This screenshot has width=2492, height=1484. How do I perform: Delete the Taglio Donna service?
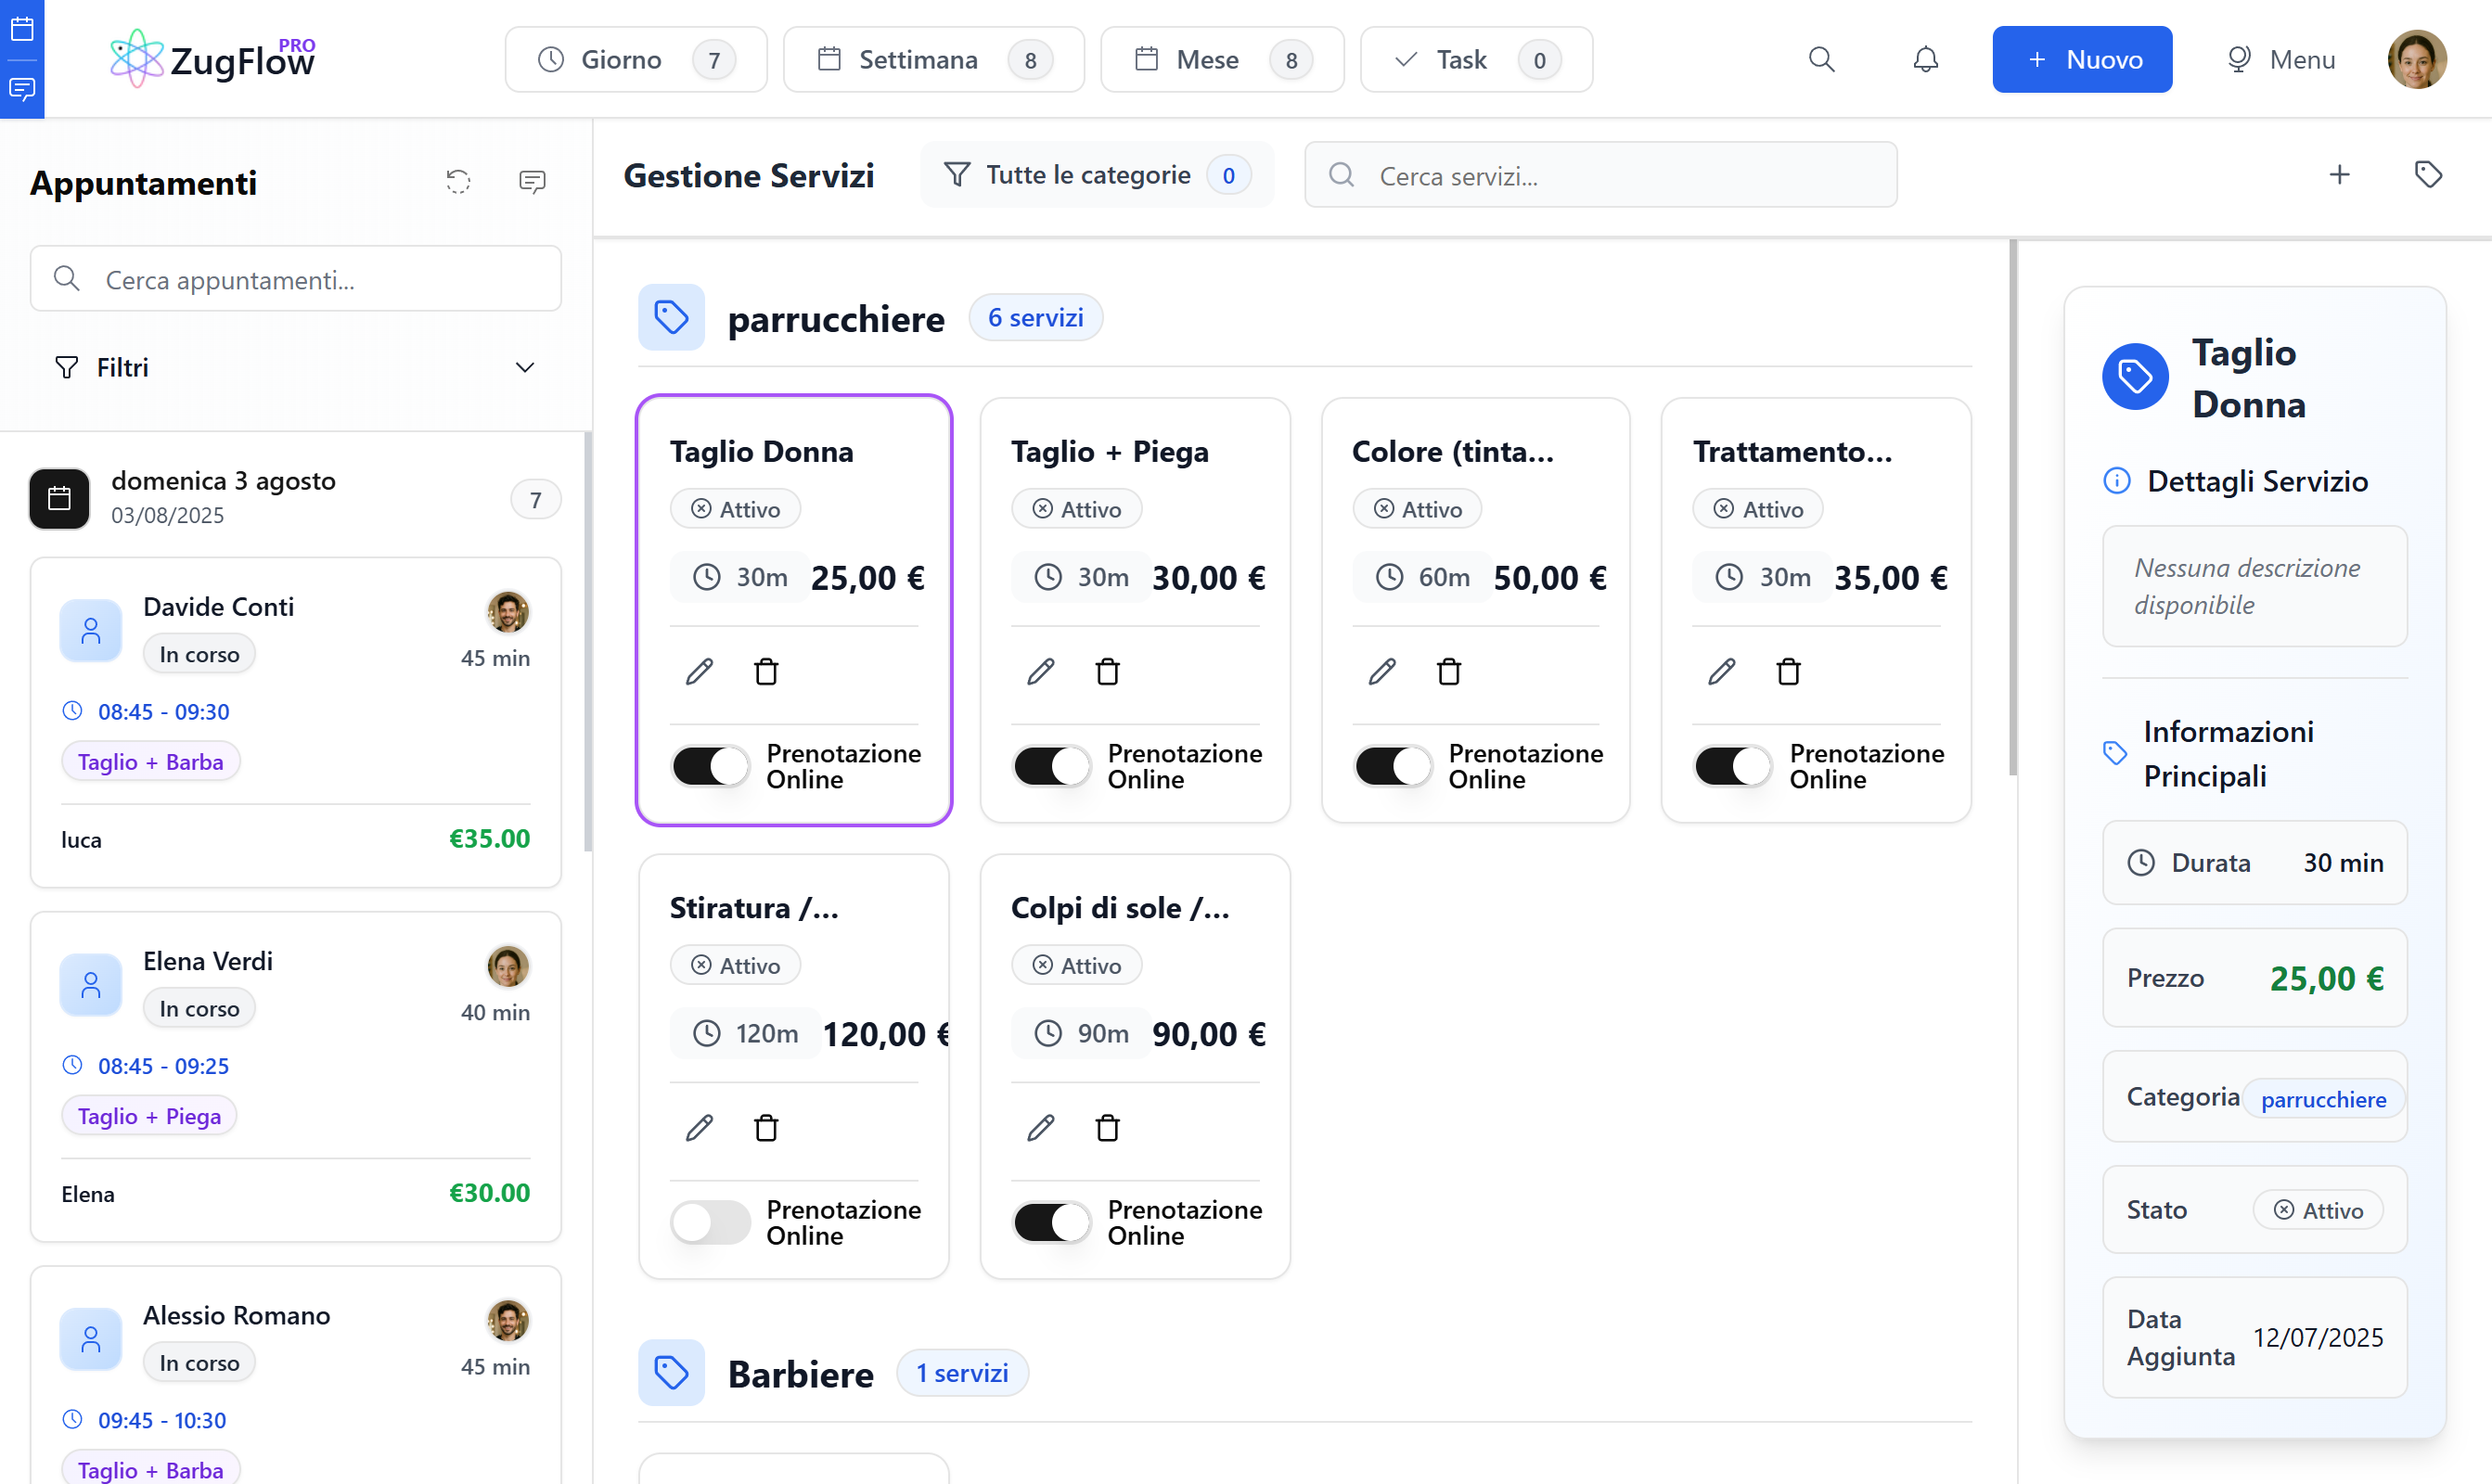pyautogui.click(x=766, y=671)
